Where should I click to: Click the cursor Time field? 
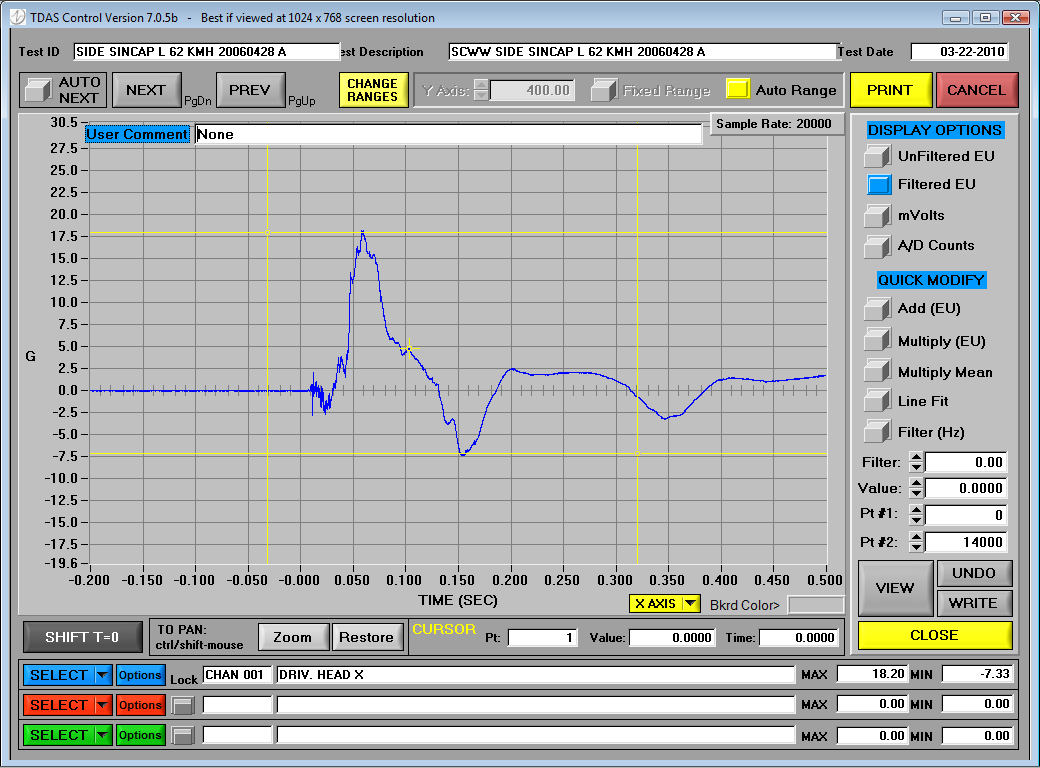[x=799, y=638]
